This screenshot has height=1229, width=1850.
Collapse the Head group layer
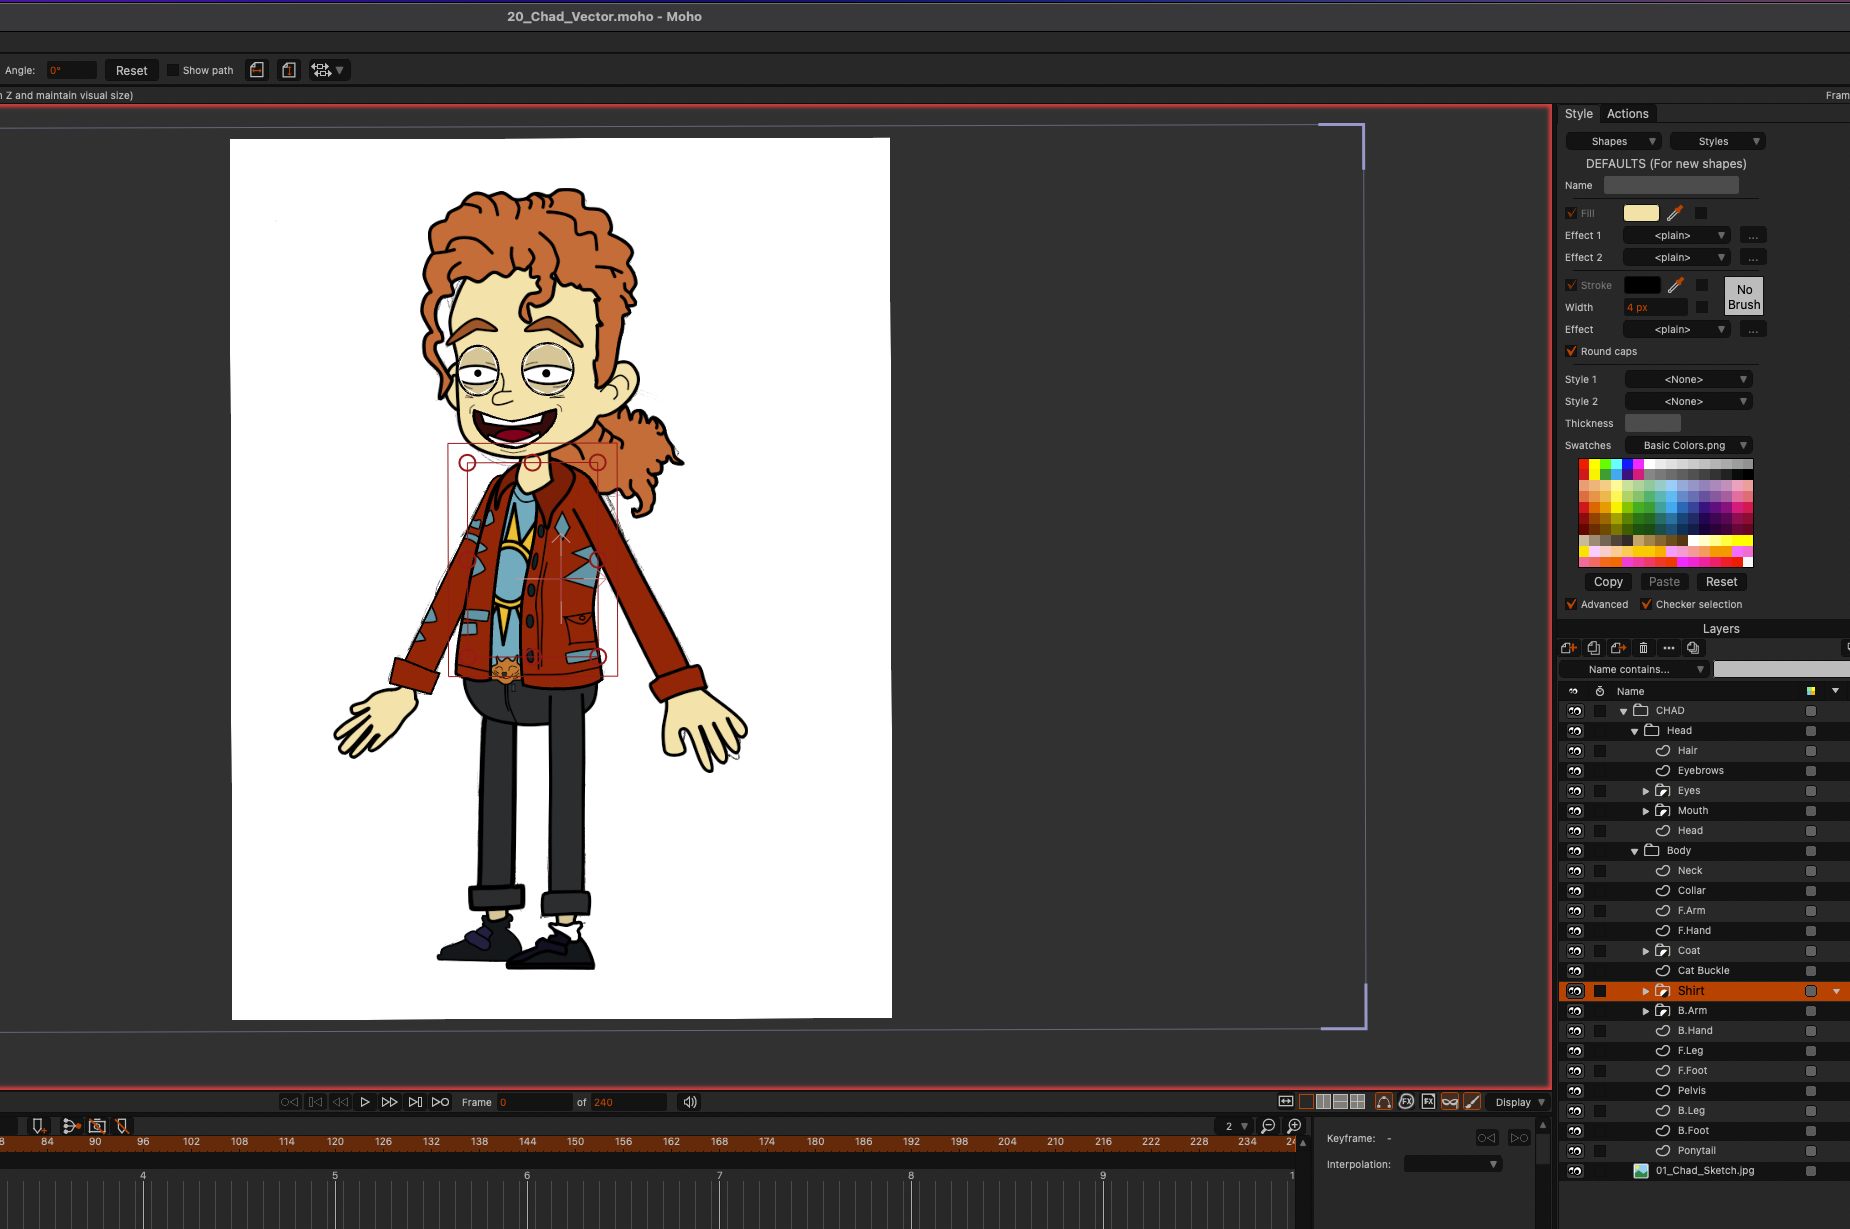(1635, 732)
